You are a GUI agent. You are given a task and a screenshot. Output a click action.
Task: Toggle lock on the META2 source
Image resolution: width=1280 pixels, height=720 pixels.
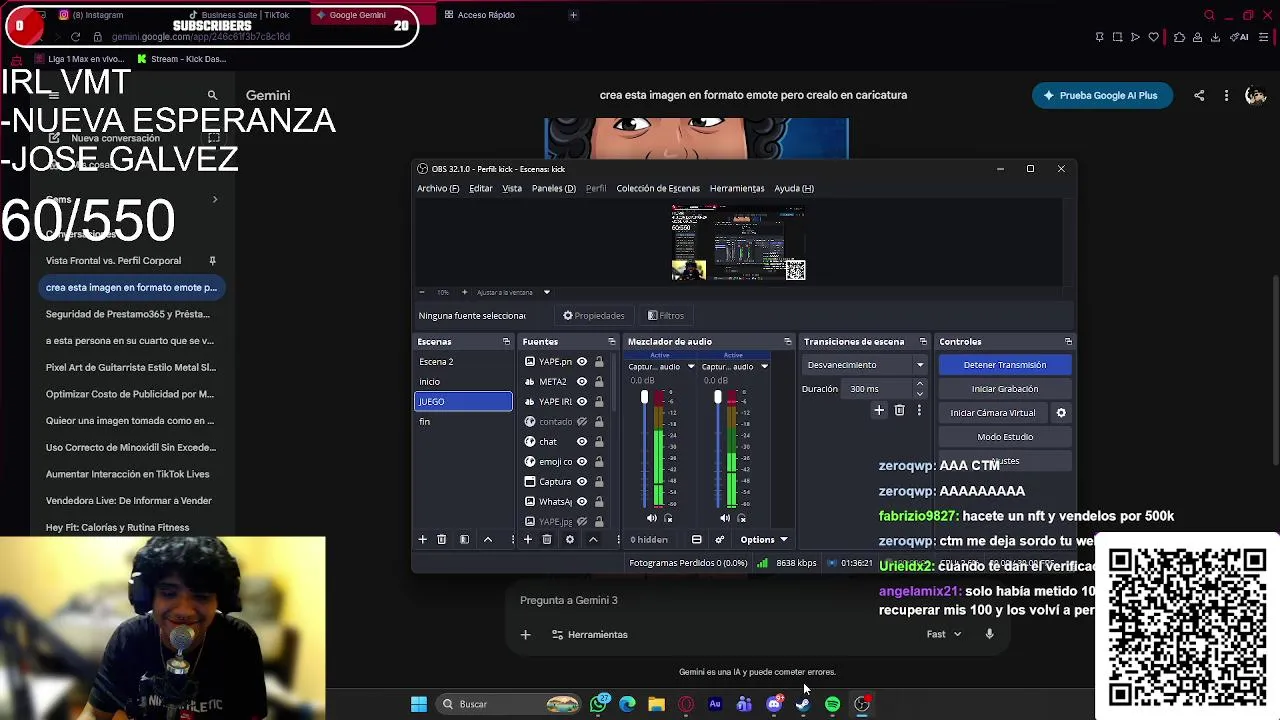point(599,382)
